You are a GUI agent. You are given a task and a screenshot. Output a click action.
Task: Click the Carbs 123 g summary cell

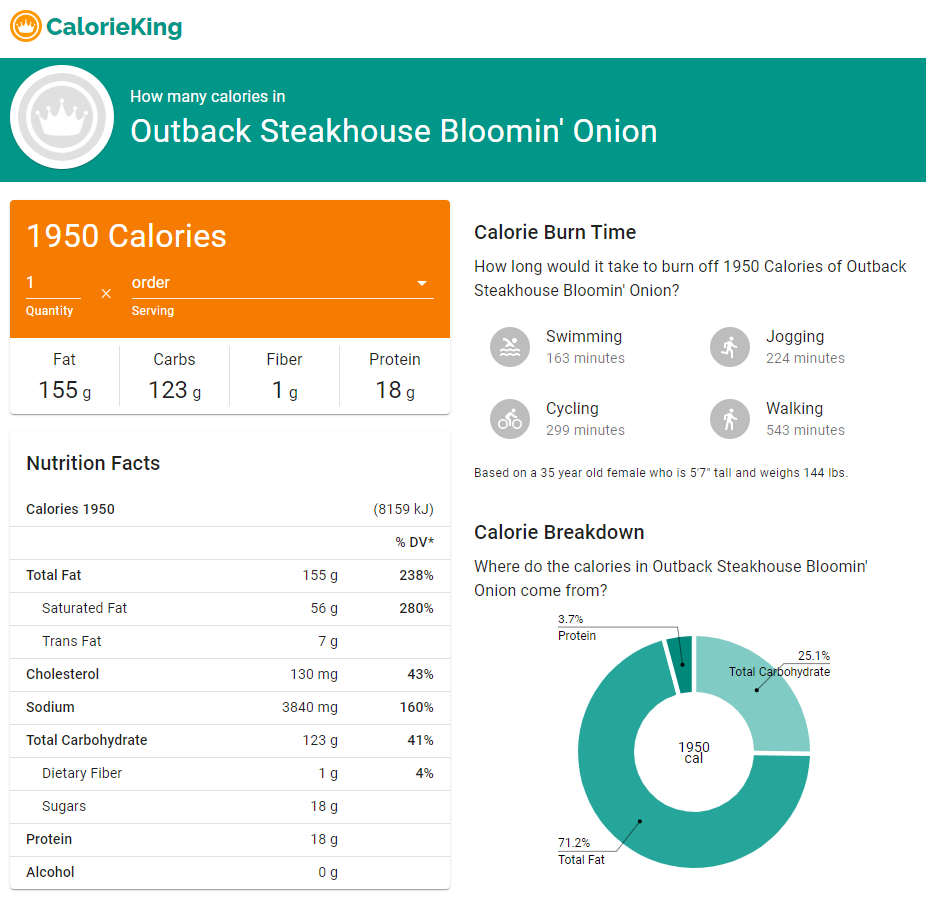click(x=175, y=377)
